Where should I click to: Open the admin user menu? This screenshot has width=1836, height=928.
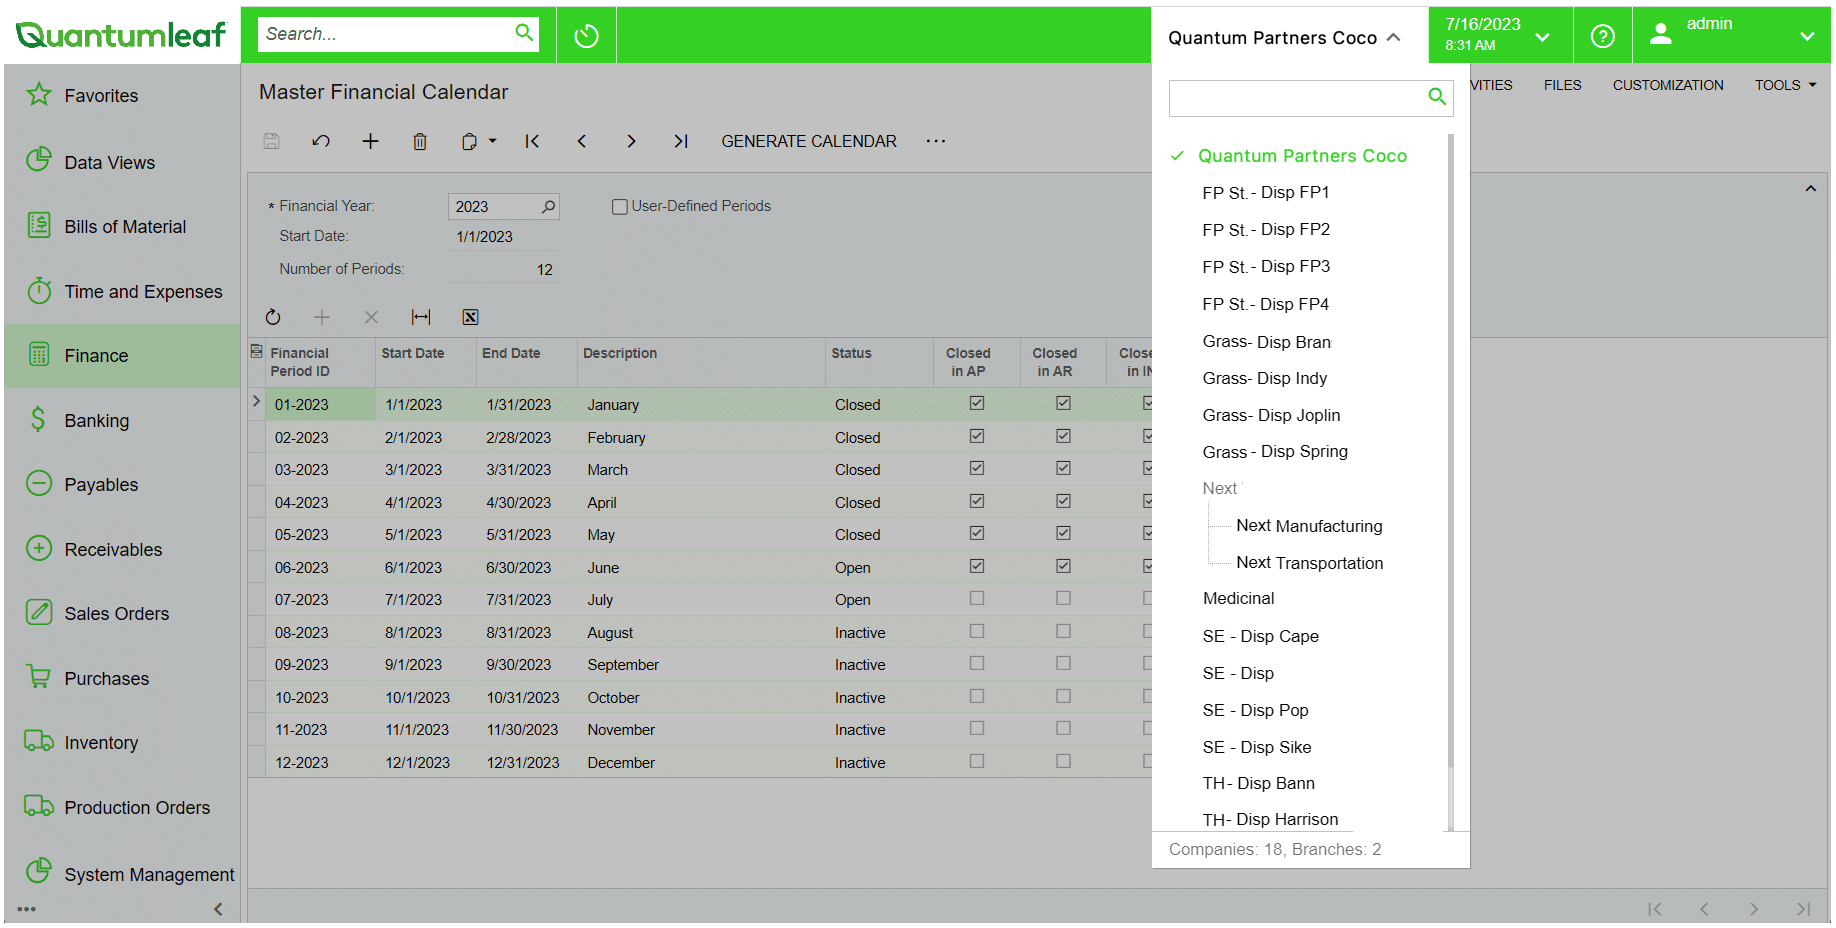[1732, 35]
